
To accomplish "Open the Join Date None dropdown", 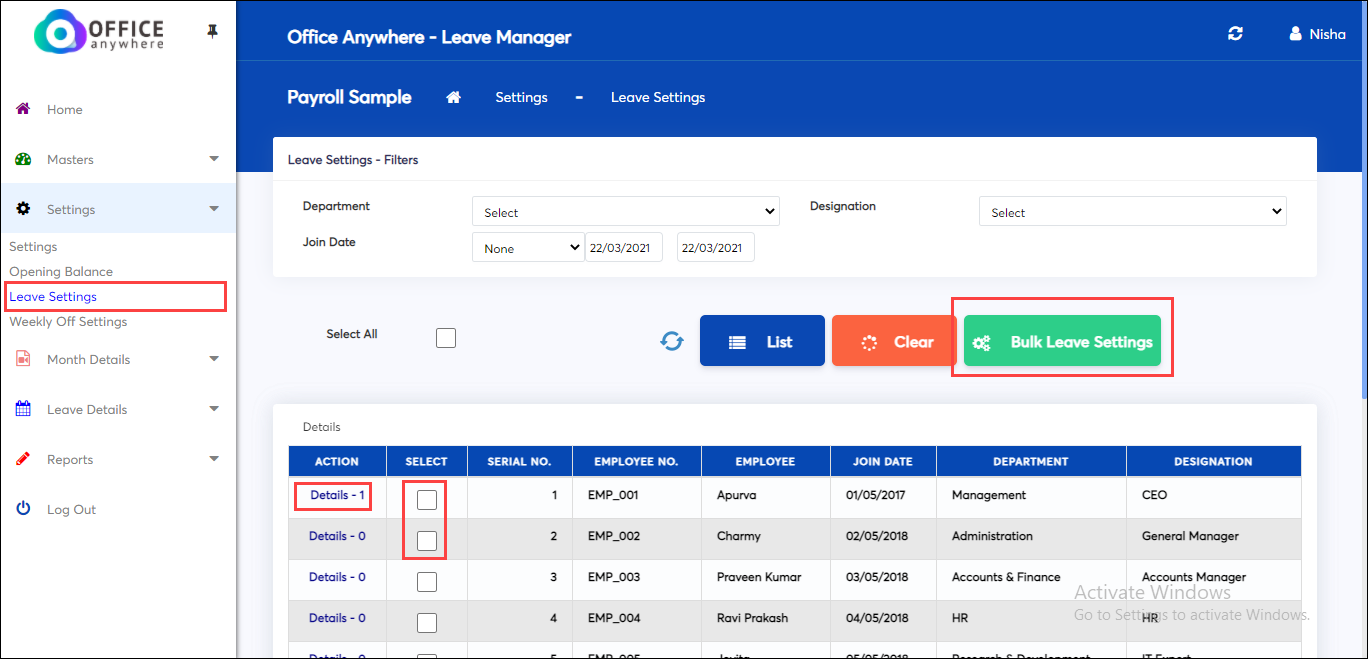I will point(528,247).
